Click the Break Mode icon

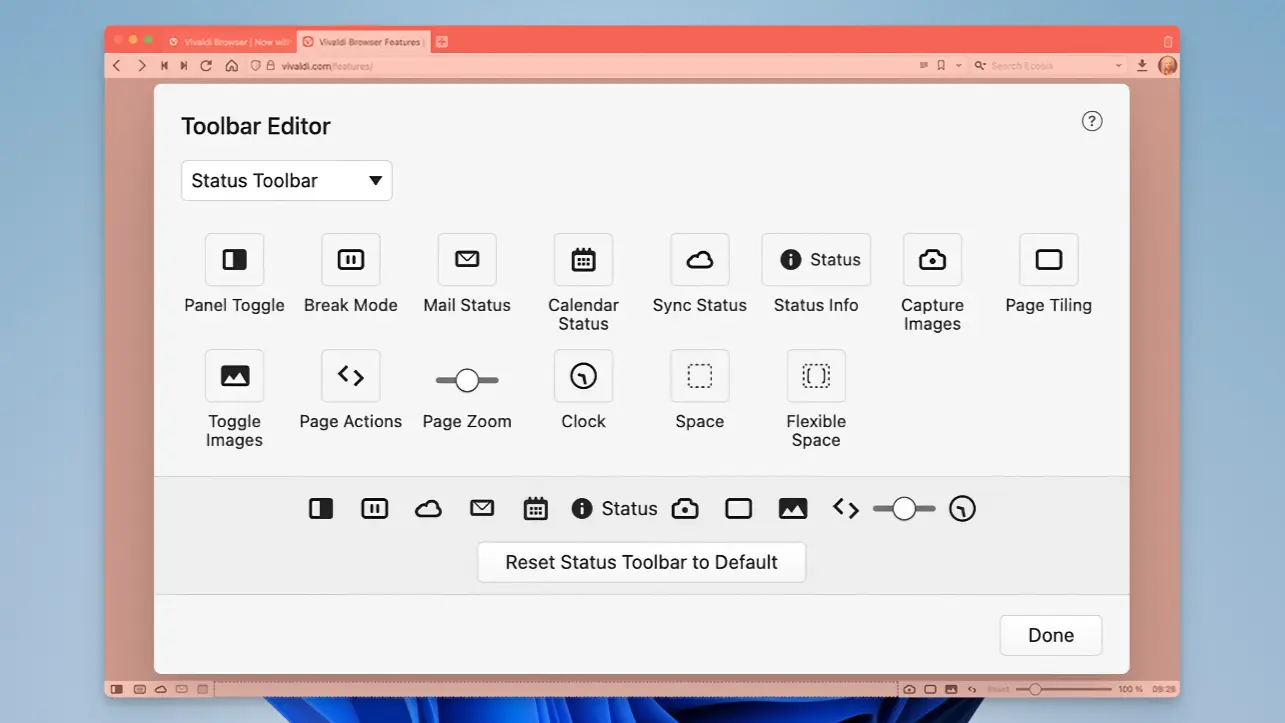(x=350, y=259)
